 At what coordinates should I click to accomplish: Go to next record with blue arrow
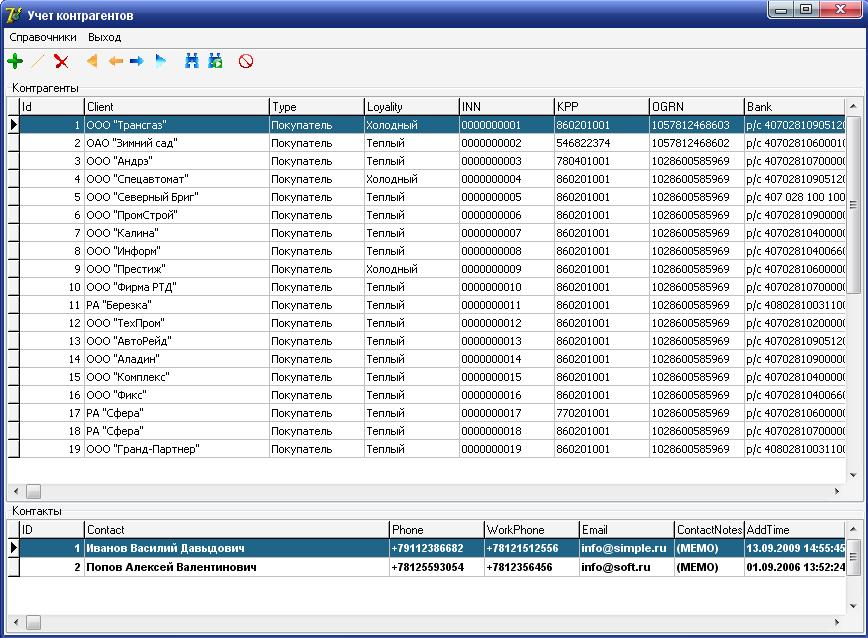137,61
